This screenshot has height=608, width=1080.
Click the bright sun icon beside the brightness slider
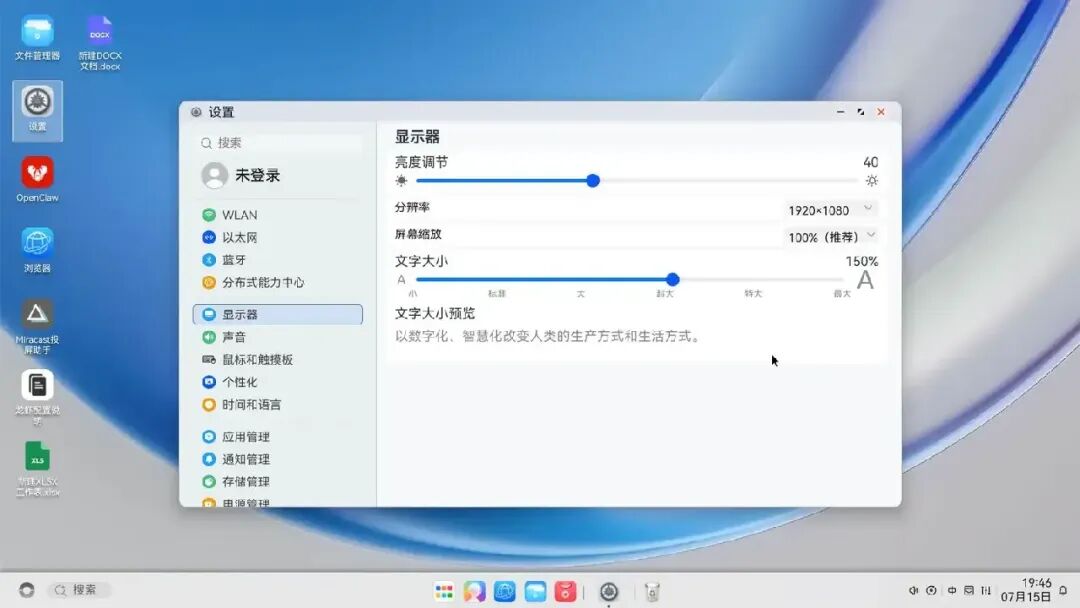pos(872,180)
